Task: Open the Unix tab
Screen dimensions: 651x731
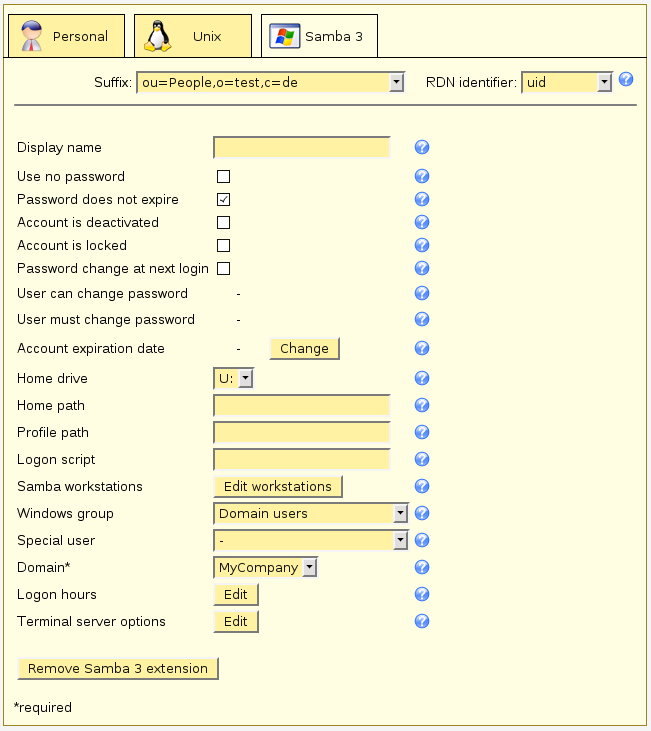Action: 193,37
